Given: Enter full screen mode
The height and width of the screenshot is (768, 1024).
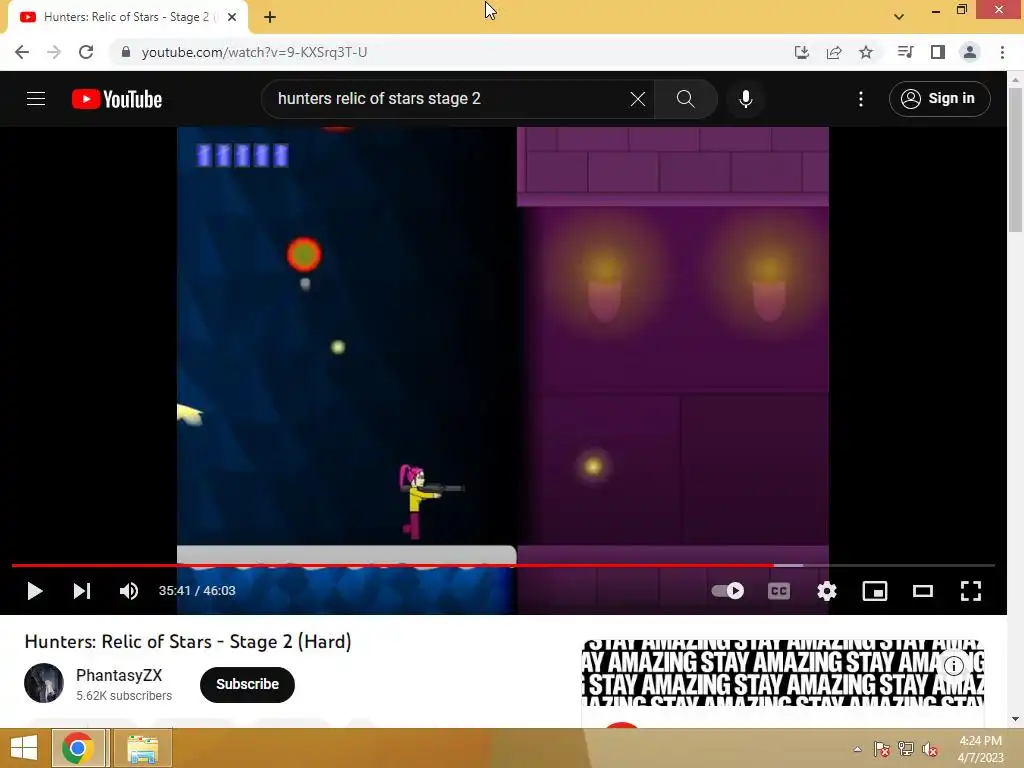Looking at the screenshot, I should [970, 591].
